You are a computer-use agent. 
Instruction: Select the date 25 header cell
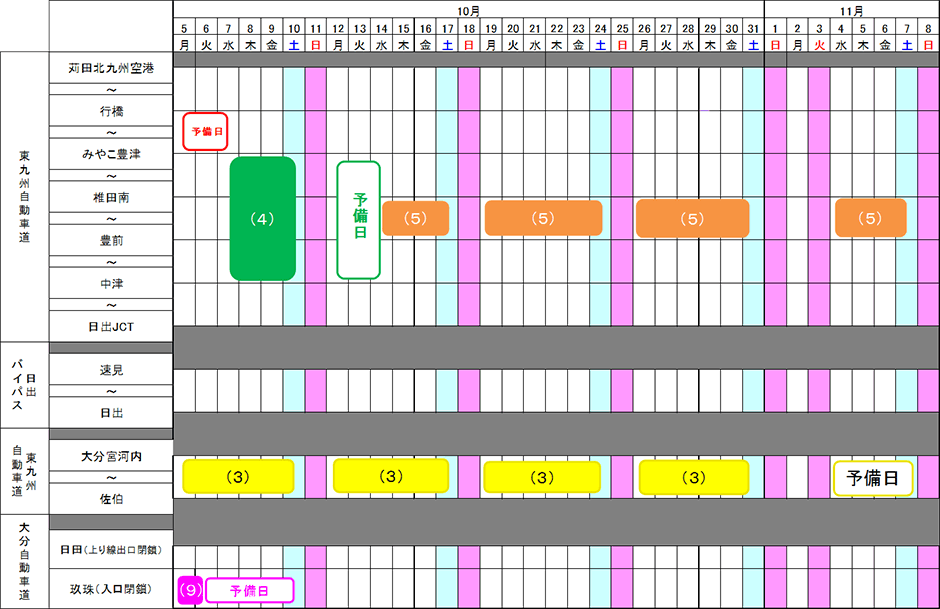point(622,28)
